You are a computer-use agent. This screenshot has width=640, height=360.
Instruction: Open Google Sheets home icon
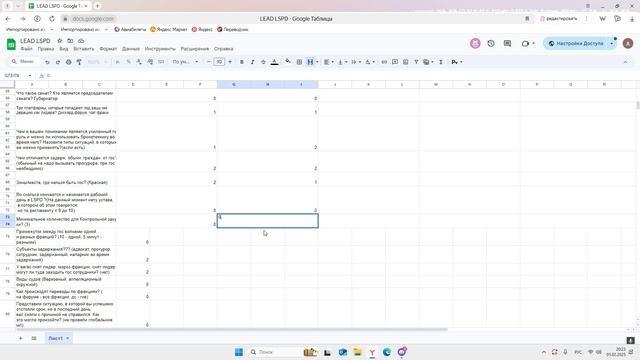tap(11, 44)
